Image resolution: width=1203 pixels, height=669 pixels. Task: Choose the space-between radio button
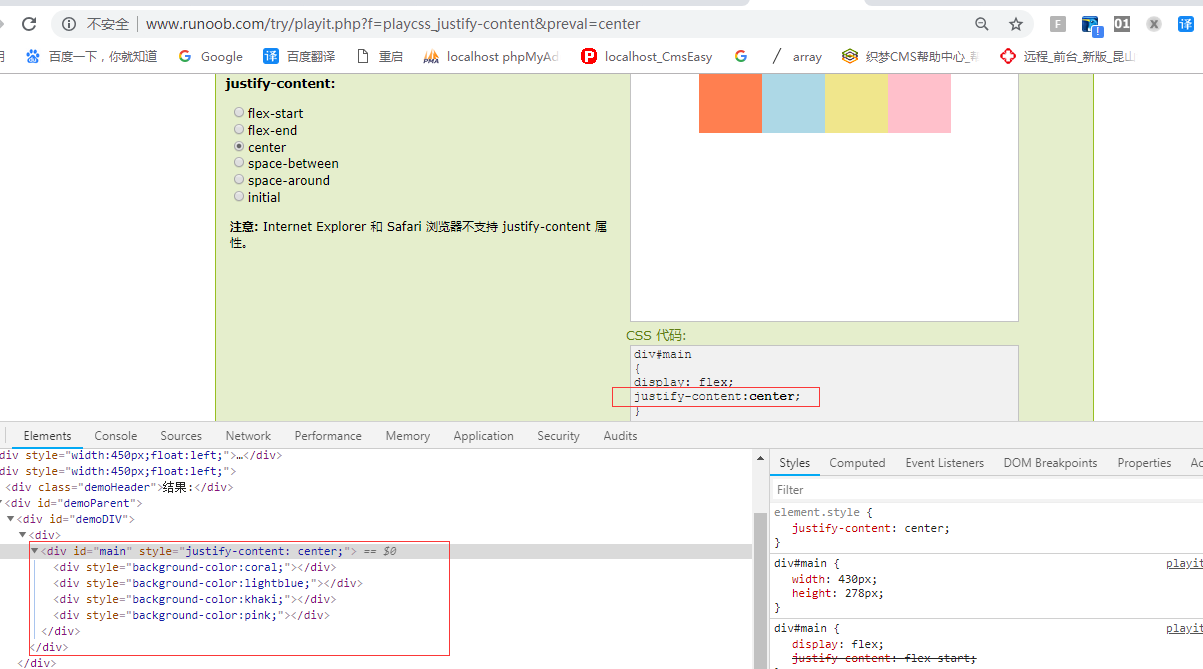(x=239, y=163)
